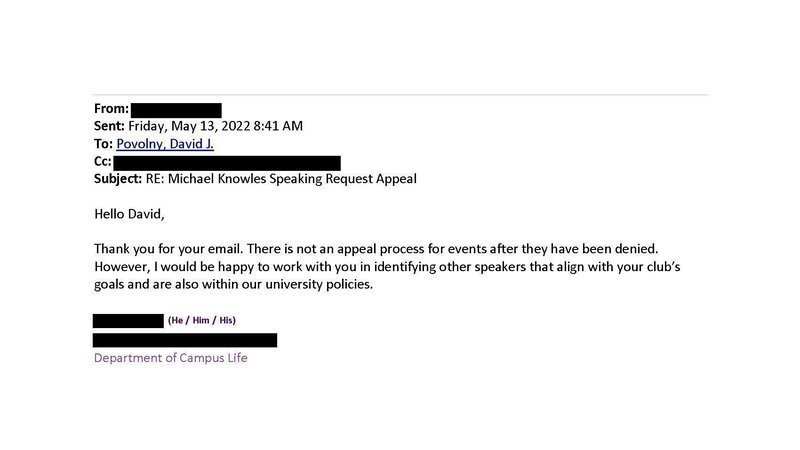Click the redacted signature name block
Image resolution: width=800 pixels, height=450 pixels.
[128, 321]
